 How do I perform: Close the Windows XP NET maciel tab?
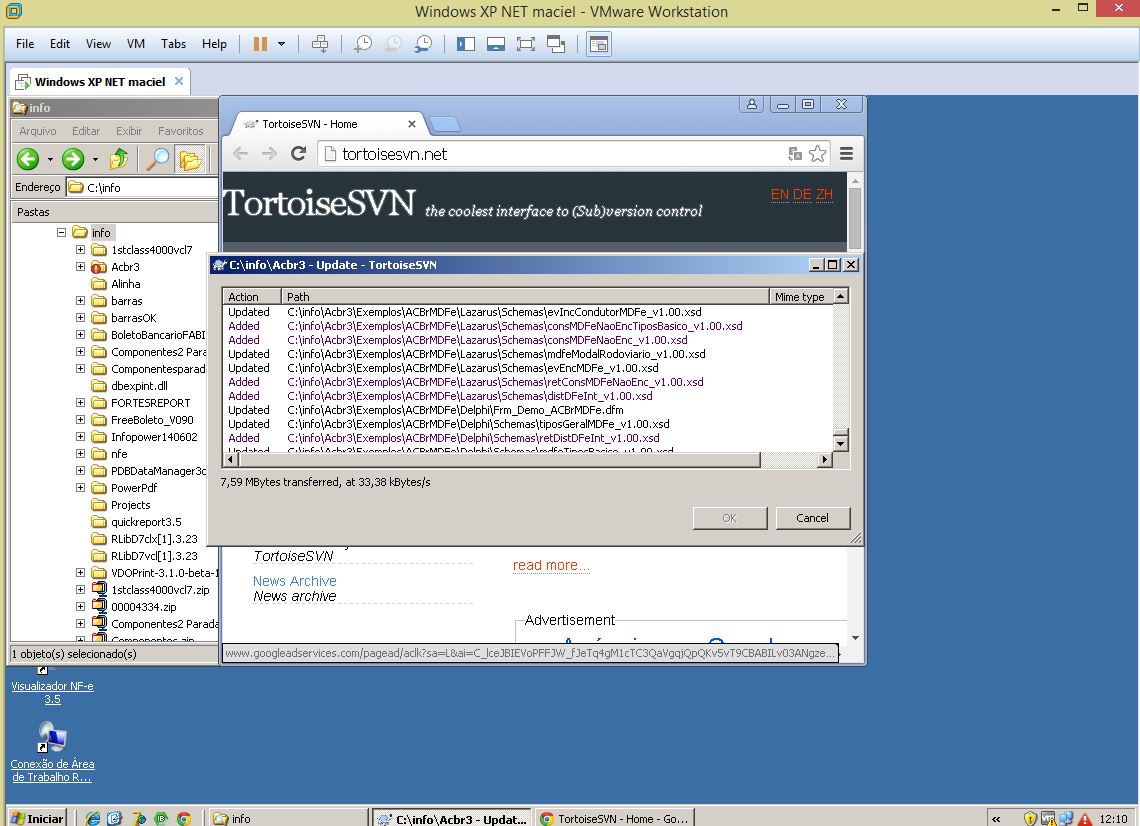point(179,81)
